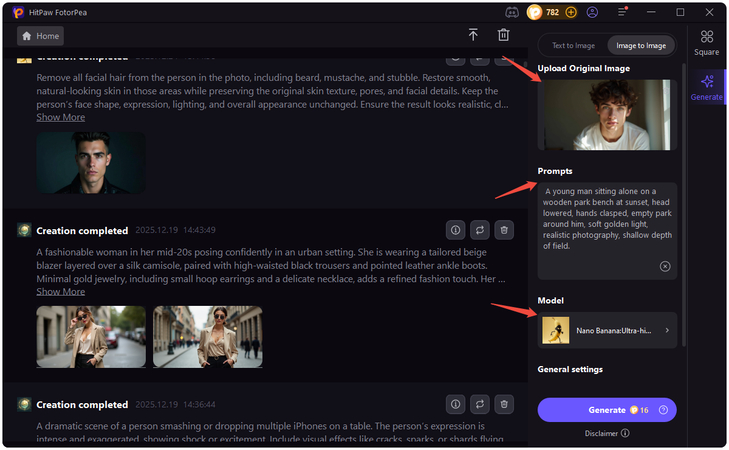Image resolution: width=729 pixels, height=450 pixels.
Task: Click the credits coin icon showing 782
Action: pyautogui.click(x=535, y=13)
